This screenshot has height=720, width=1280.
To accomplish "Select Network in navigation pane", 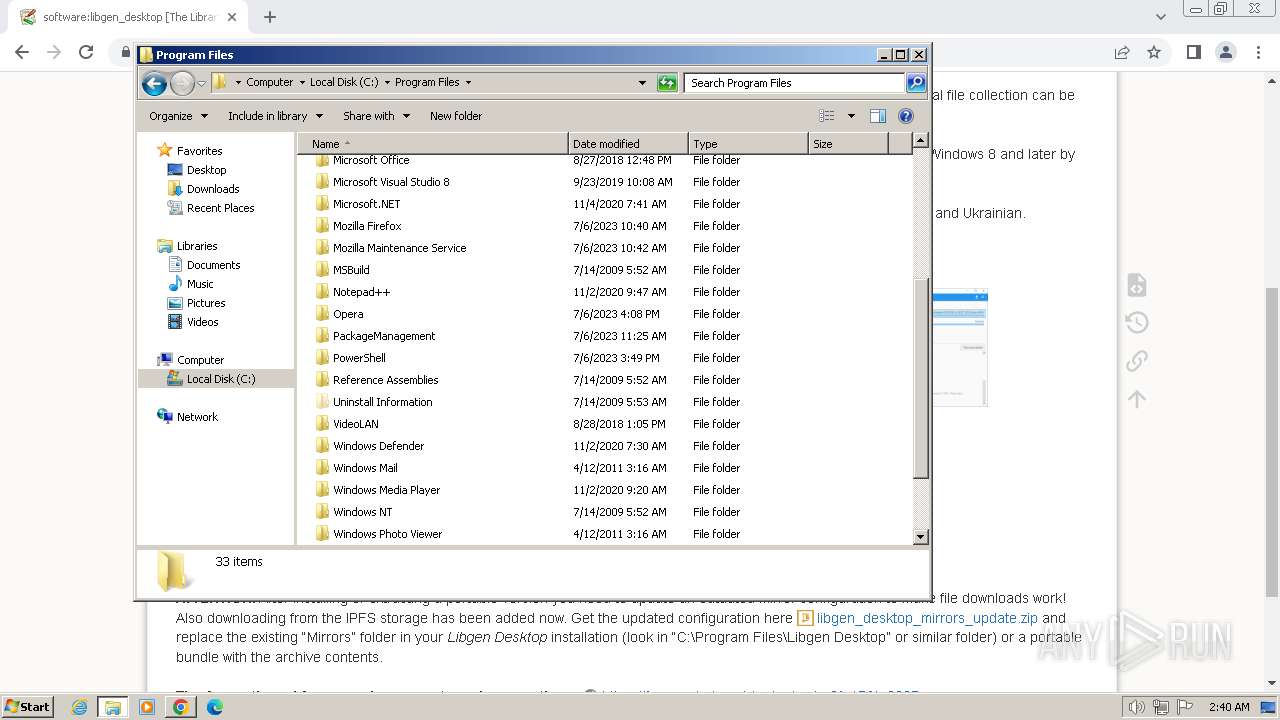I will [x=197, y=417].
